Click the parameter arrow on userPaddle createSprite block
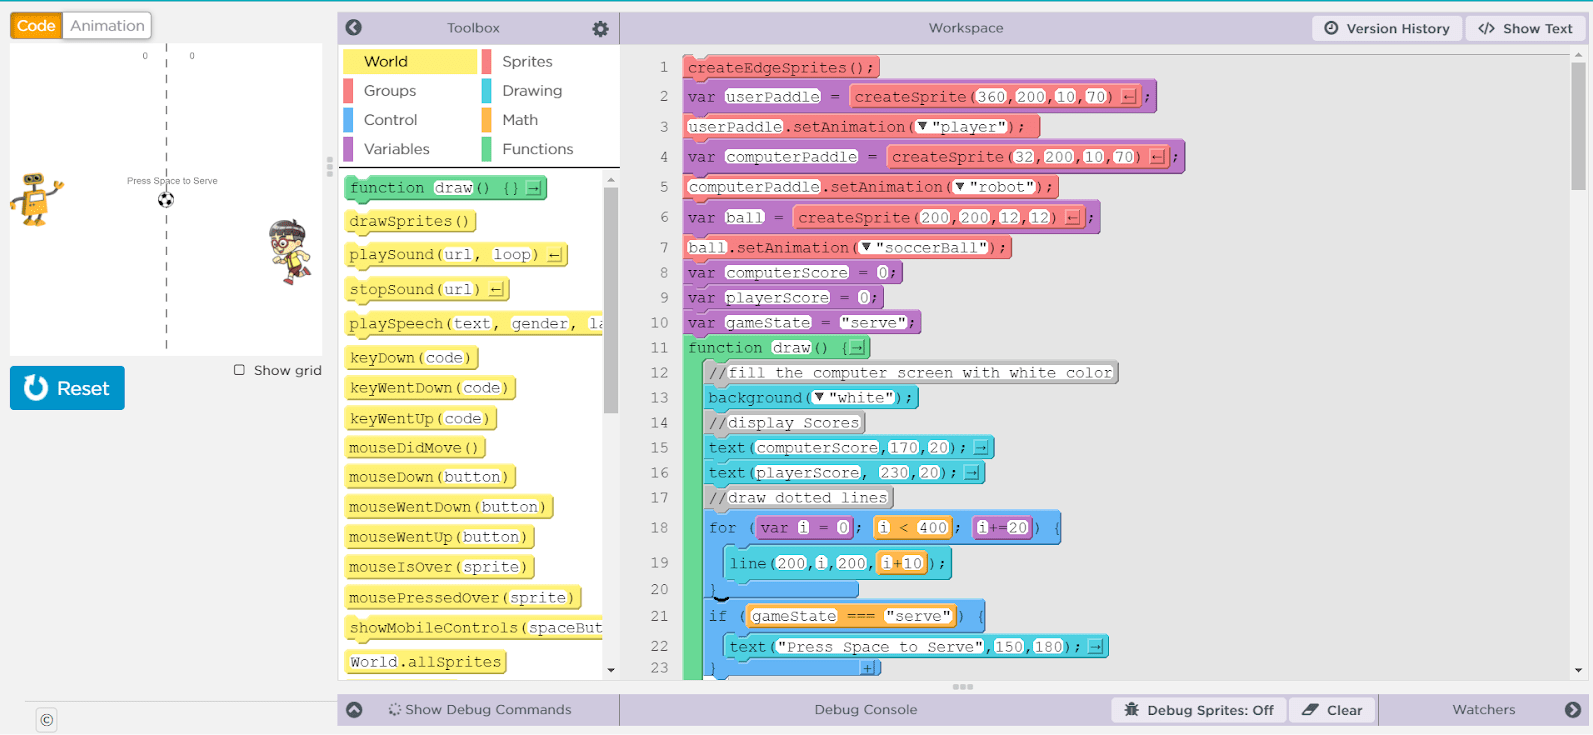Viewport: 1593px width, 735px height. tap(1129, 97)
